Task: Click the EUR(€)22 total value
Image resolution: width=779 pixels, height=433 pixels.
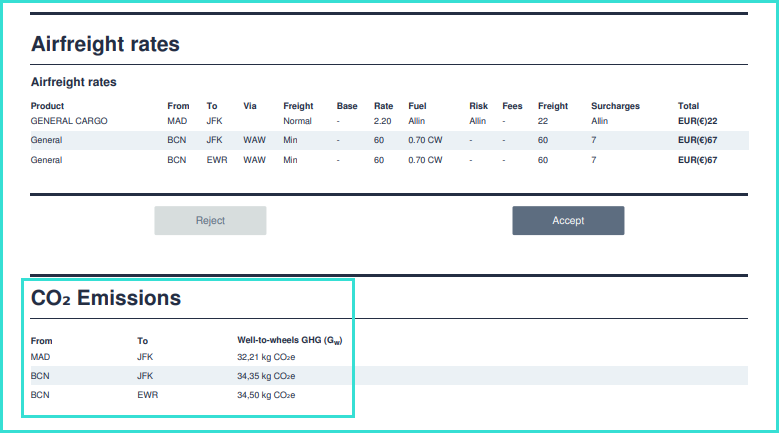Action: (x=697, y=121)
